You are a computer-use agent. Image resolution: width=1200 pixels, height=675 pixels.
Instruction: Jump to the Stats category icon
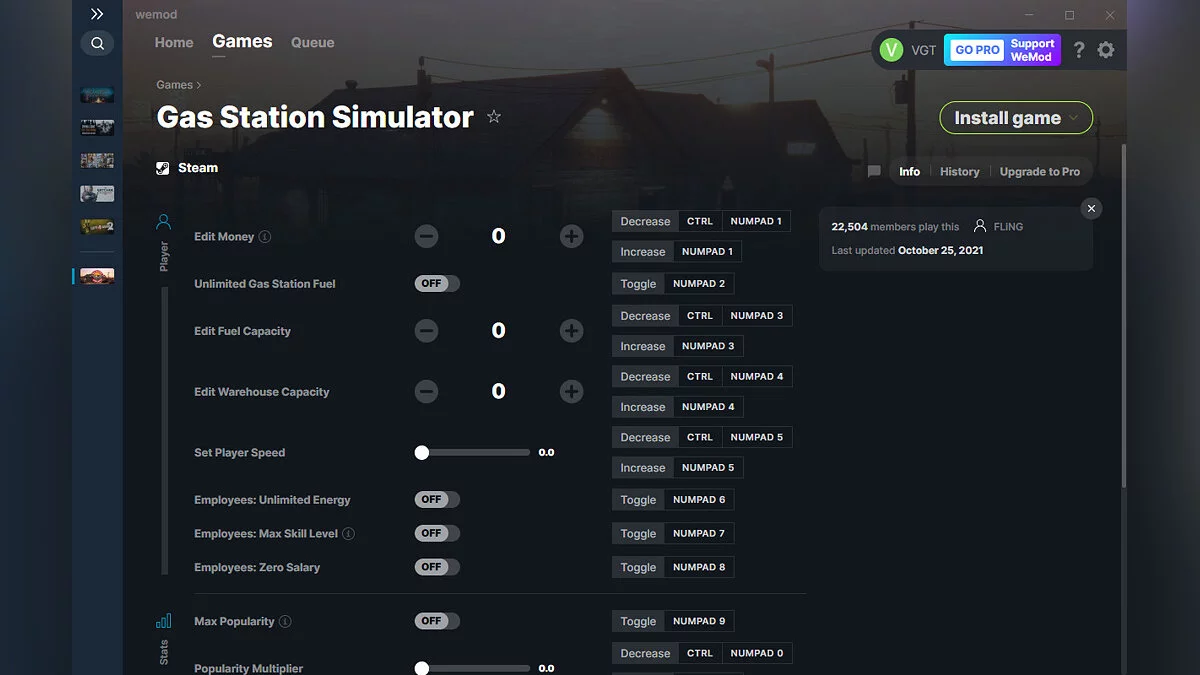click(x=163, y=621)
